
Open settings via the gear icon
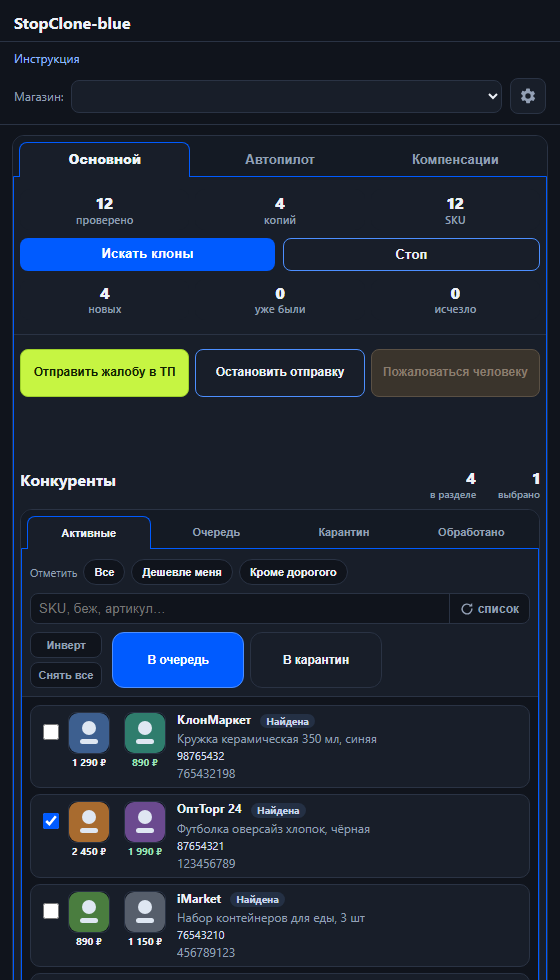528,96
